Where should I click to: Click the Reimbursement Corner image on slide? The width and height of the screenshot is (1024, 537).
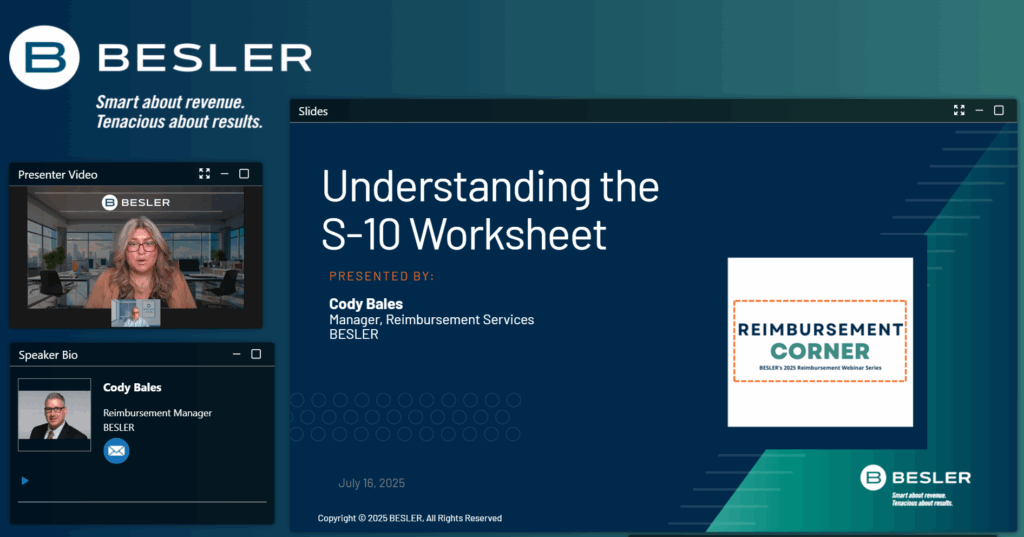point(820,342)
